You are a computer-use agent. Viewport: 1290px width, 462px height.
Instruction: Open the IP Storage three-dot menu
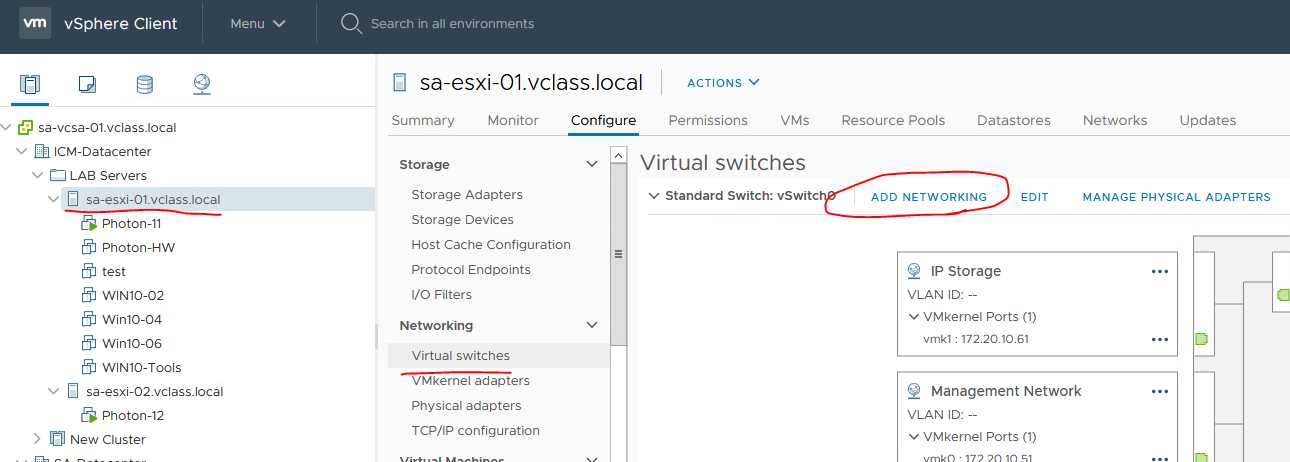[1160, 271]
